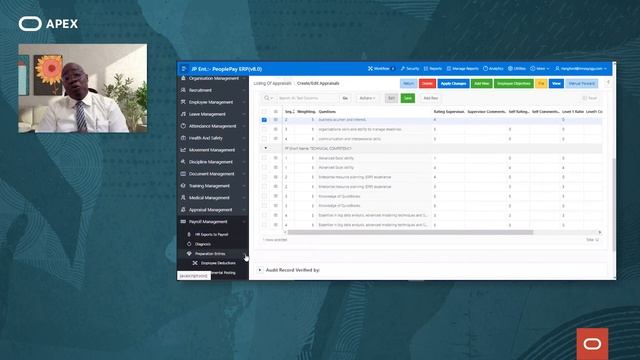Screen dimensions: 640x360
Task: Click the Workflow icon in top bar
Action: [370, 69]
